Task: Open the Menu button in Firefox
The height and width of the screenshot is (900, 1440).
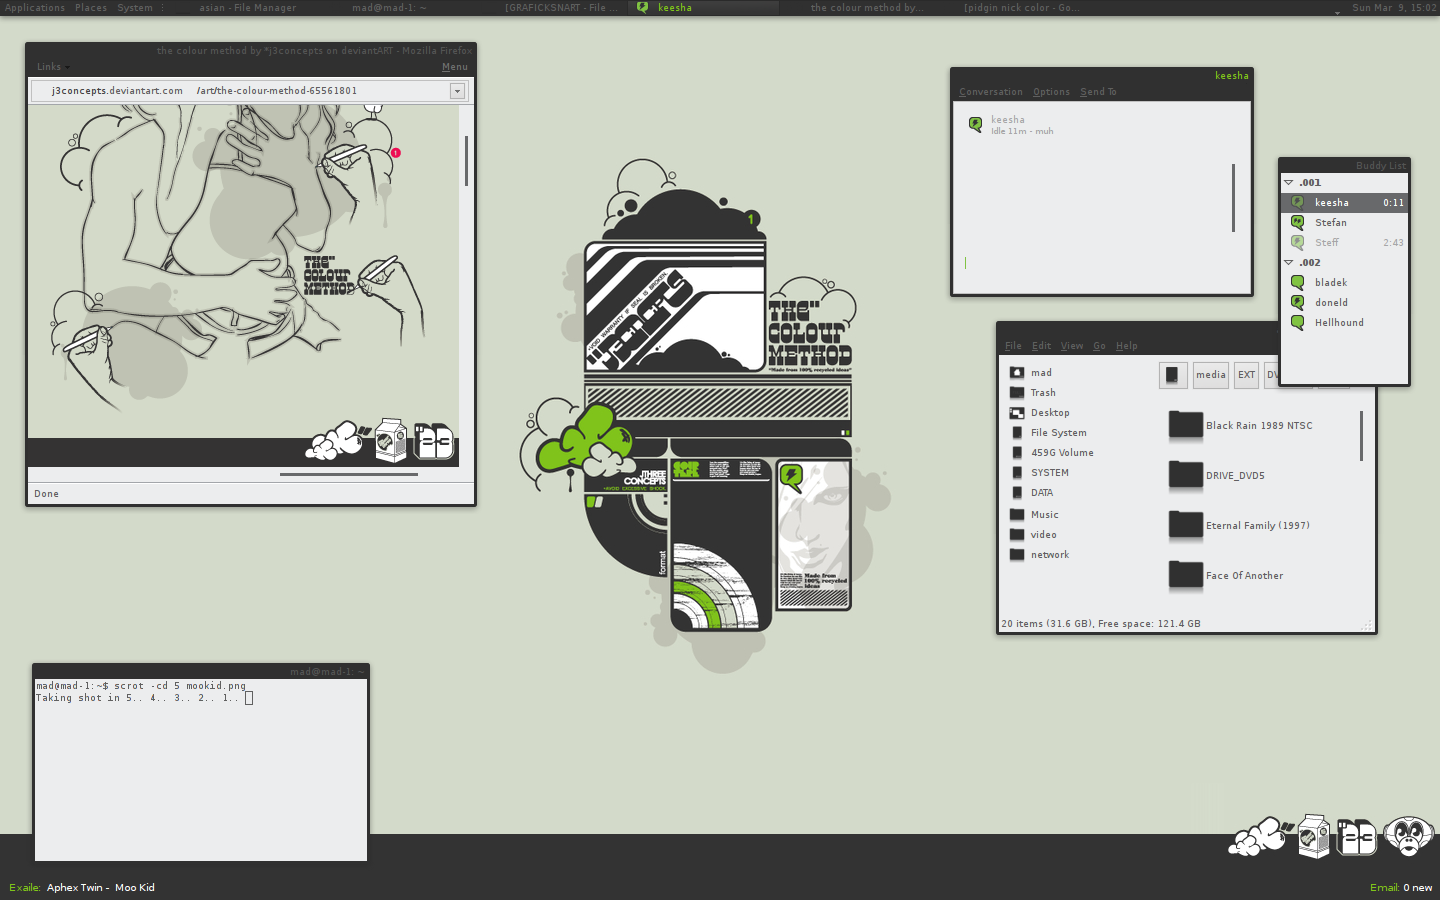Action: [x=455, y=67]
